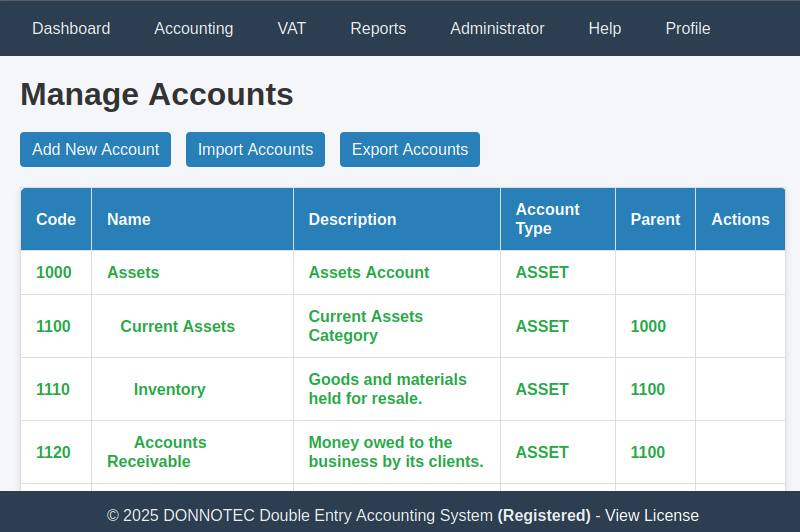Image resolution: width=800 pixels, height=532 pixels.
Task: Open the VAT menu
Action: (x=292, y=29)
